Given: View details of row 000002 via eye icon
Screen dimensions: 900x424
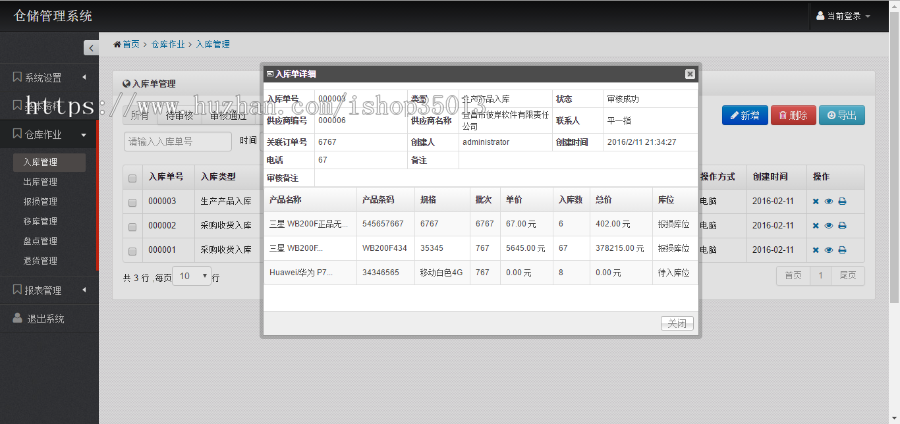Looking at the screenshot, I should [x=829, y=225].
